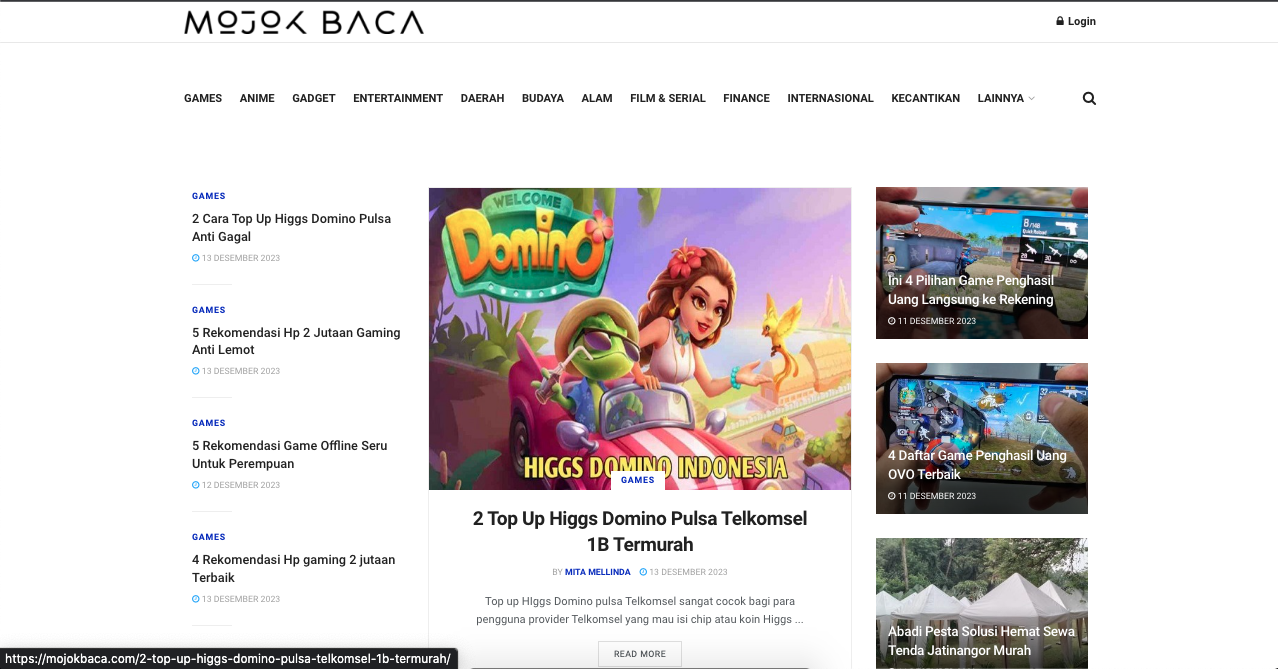The height and width of the screenshot is (669, 1278).
Task: Click date under 4 Daftar Game Penghasil Uang OVO
Action: [932, 496]
